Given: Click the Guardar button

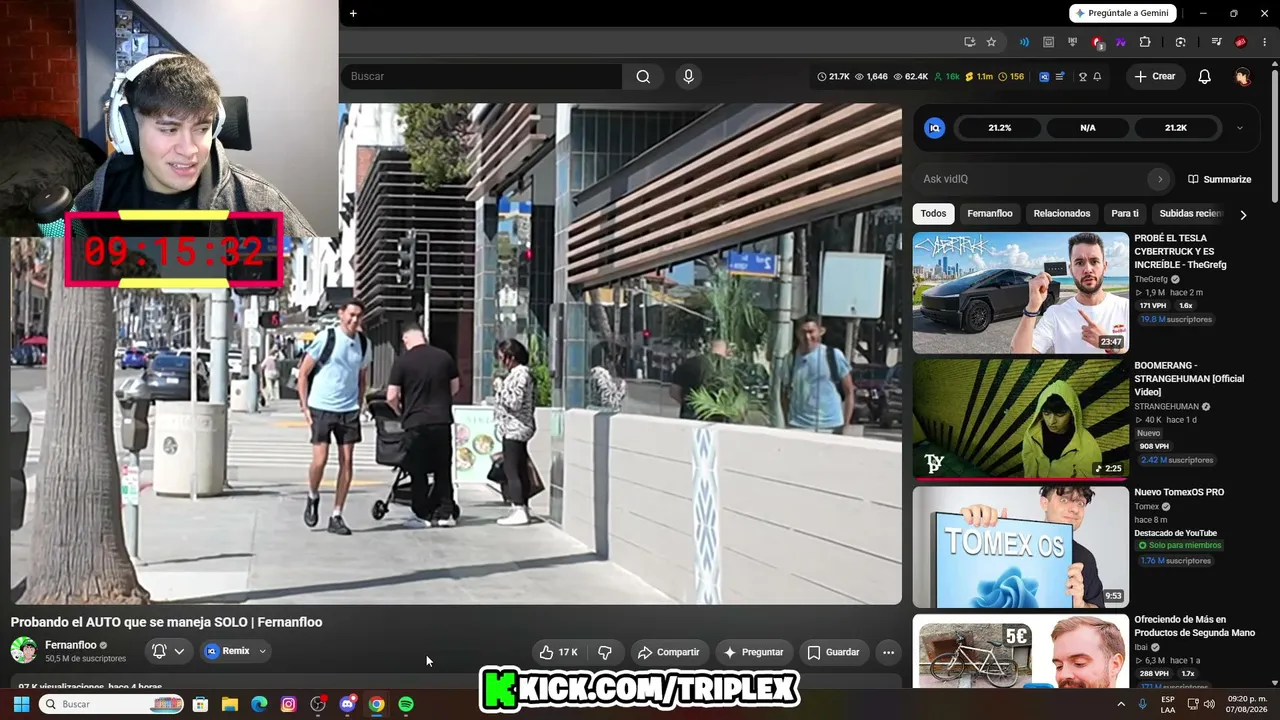Looking at the screenshot, I should click(833, 652).
